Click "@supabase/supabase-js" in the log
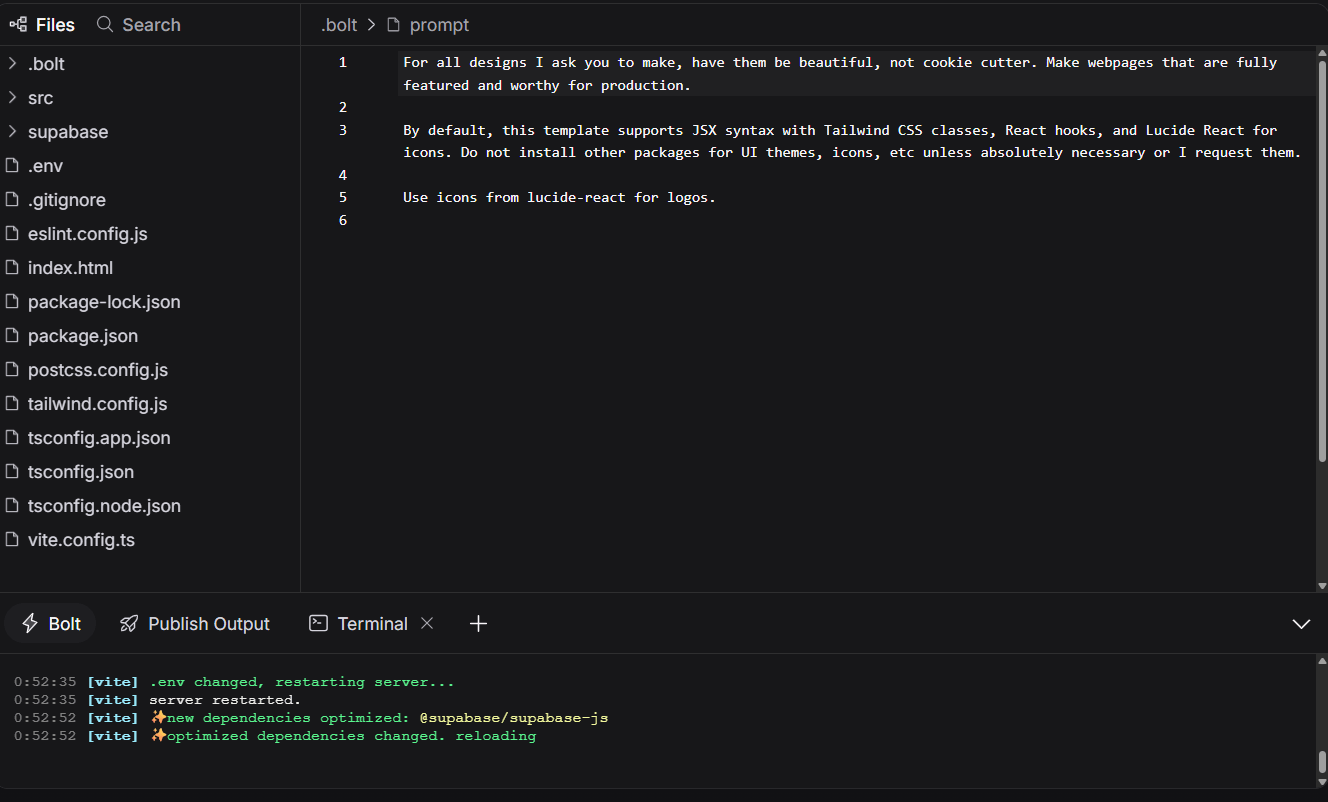The height and width of the screenshot is (802, 1328). [514, 718]
